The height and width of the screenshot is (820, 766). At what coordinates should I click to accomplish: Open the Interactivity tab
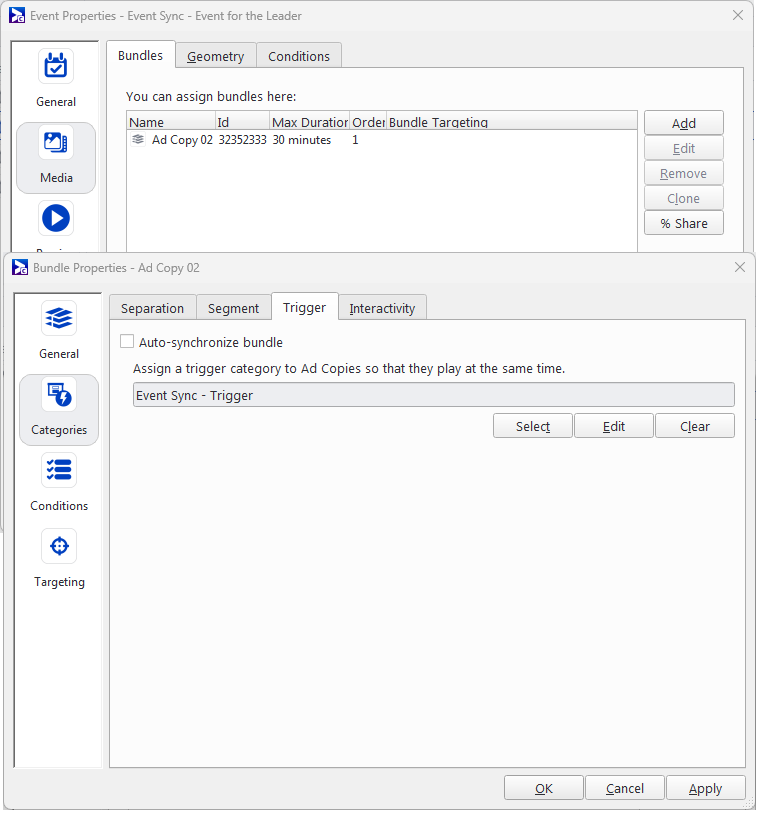382,308
